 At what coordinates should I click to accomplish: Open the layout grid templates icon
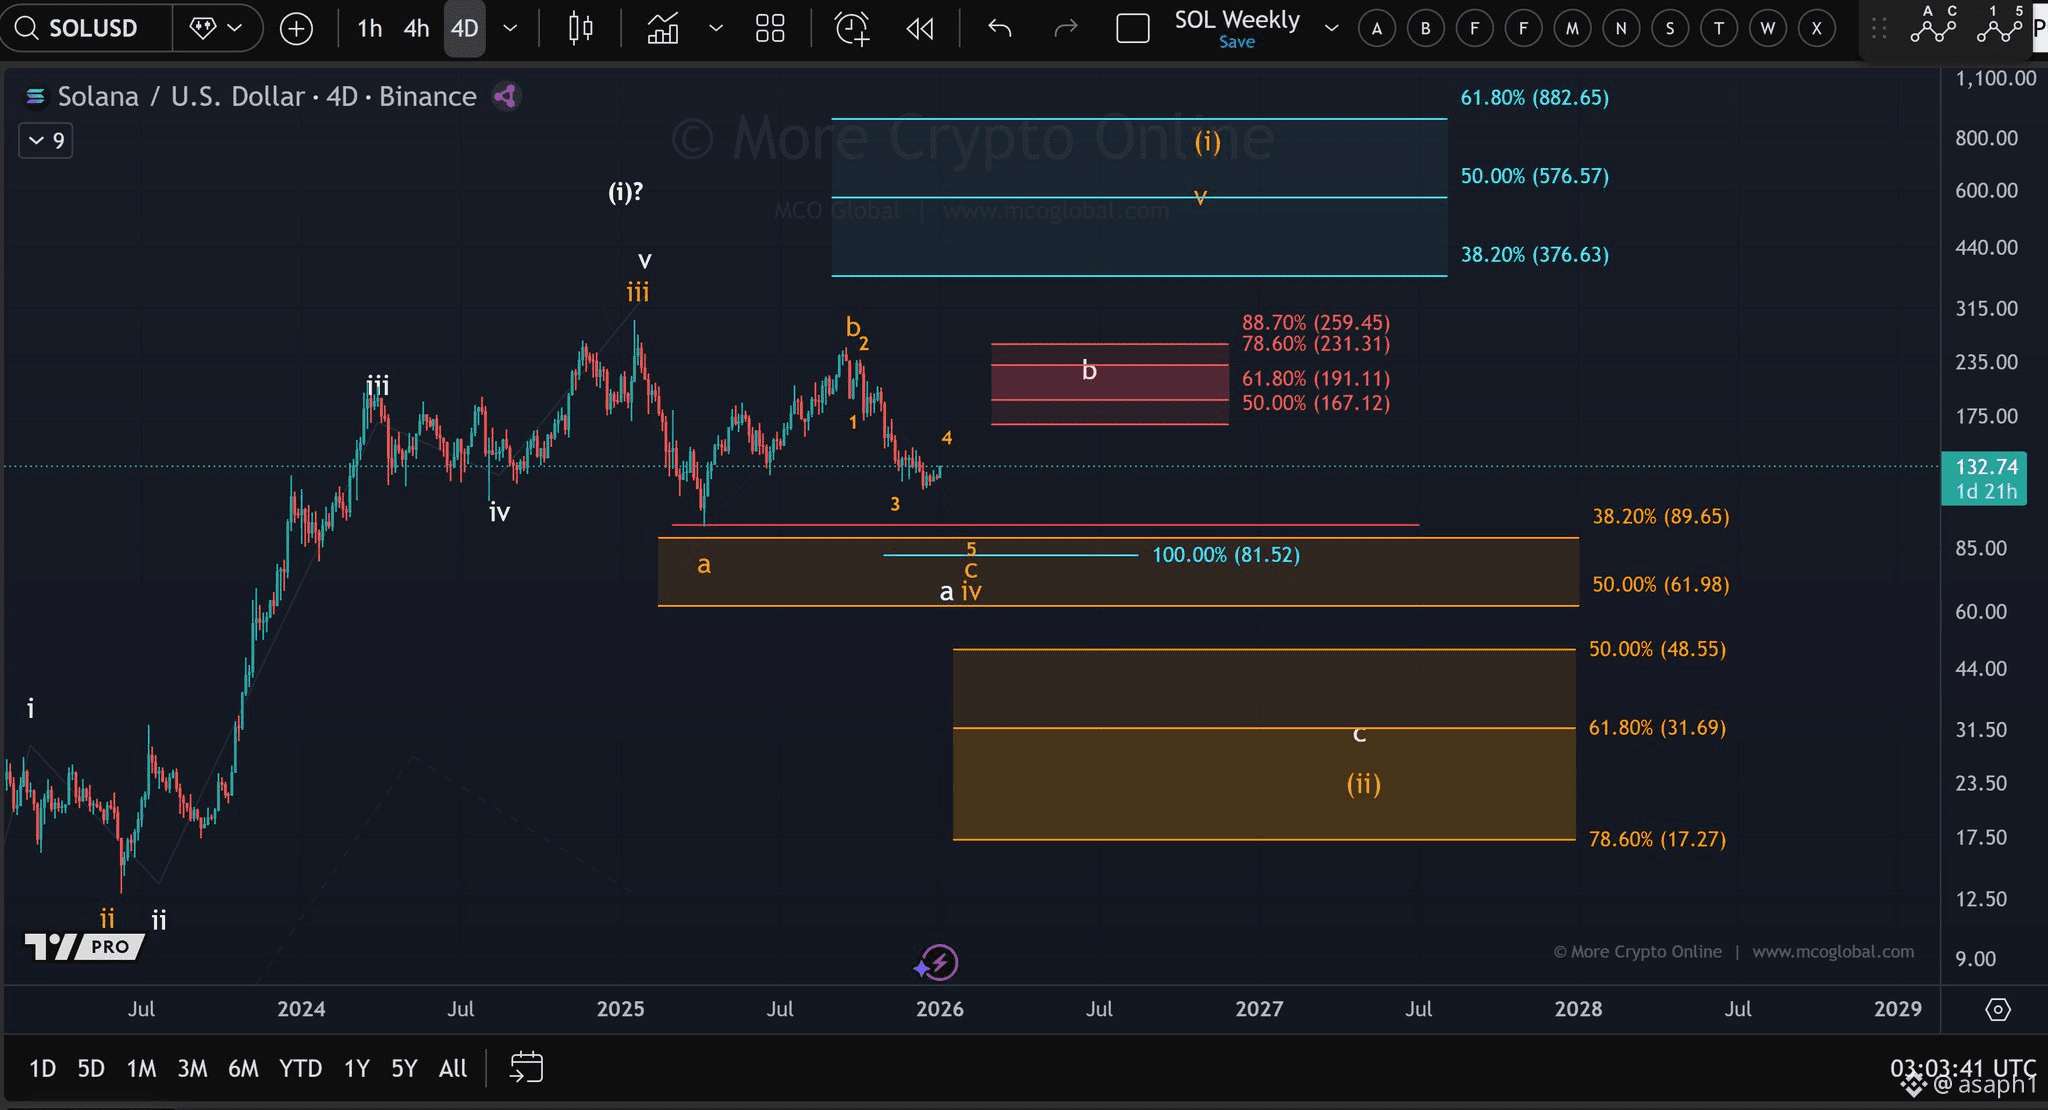tap(770, 29)
